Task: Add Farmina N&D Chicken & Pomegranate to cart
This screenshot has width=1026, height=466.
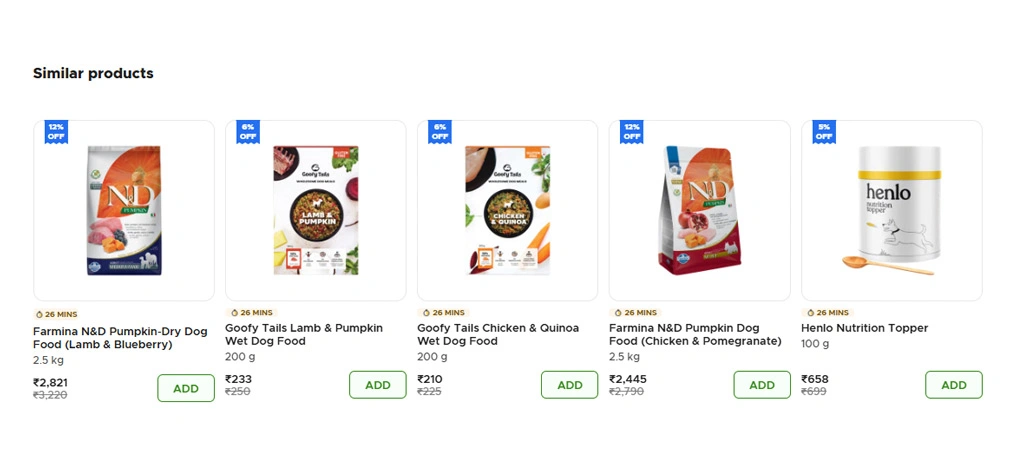Action: click(762, 385)
